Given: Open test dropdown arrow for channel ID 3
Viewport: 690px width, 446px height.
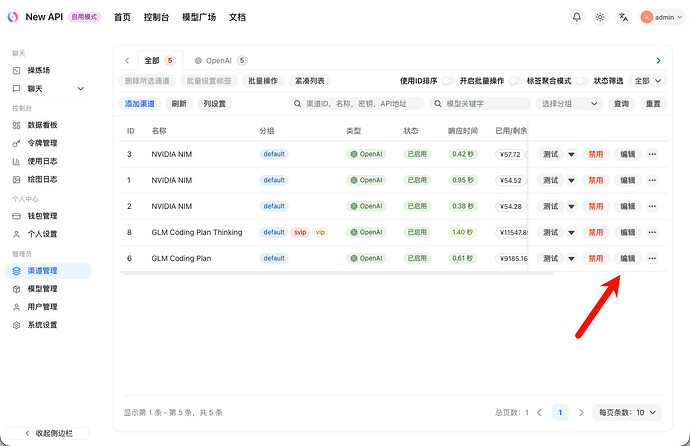Looking at the screenshot, I should point(571,154).
